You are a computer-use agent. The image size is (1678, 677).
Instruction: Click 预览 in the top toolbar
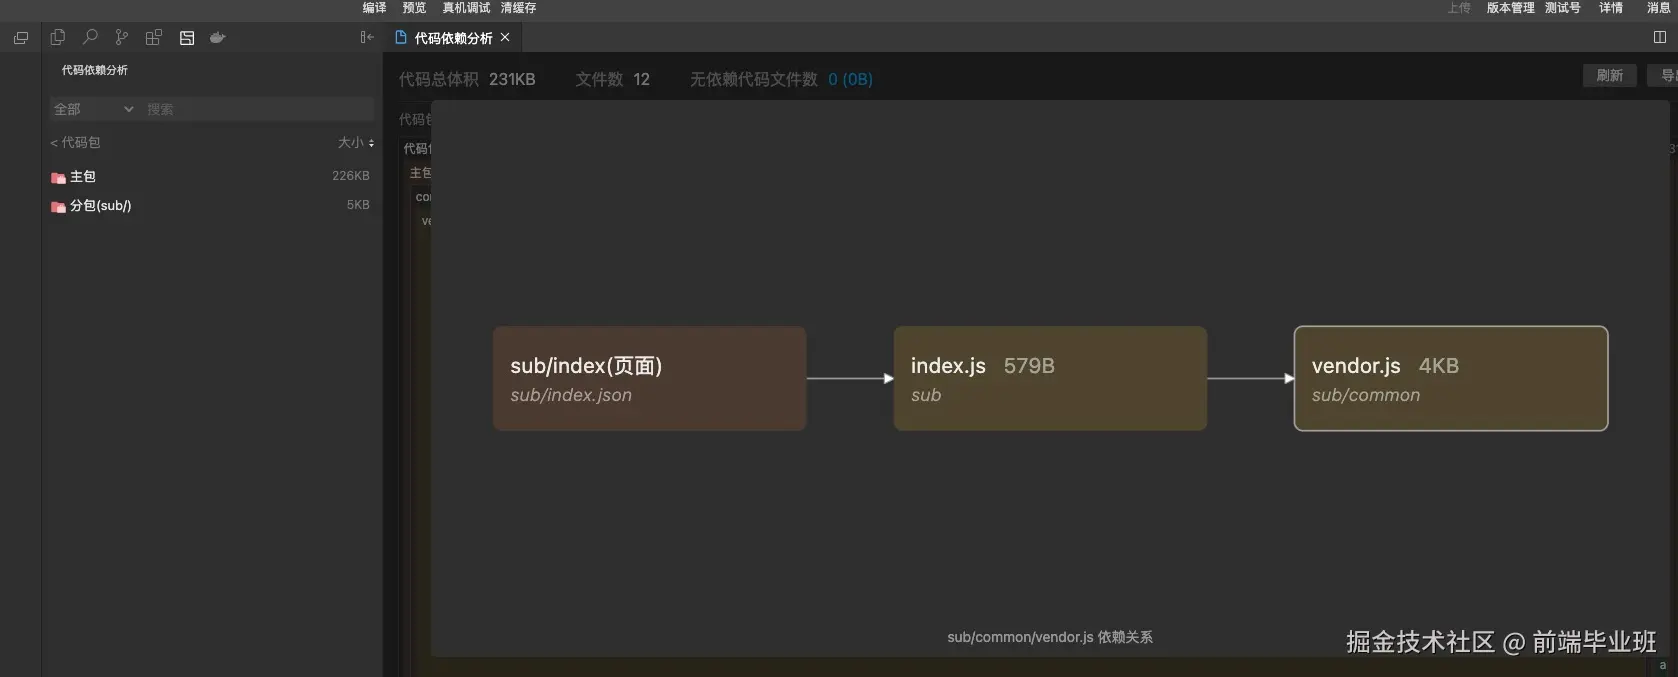(414, 8)
